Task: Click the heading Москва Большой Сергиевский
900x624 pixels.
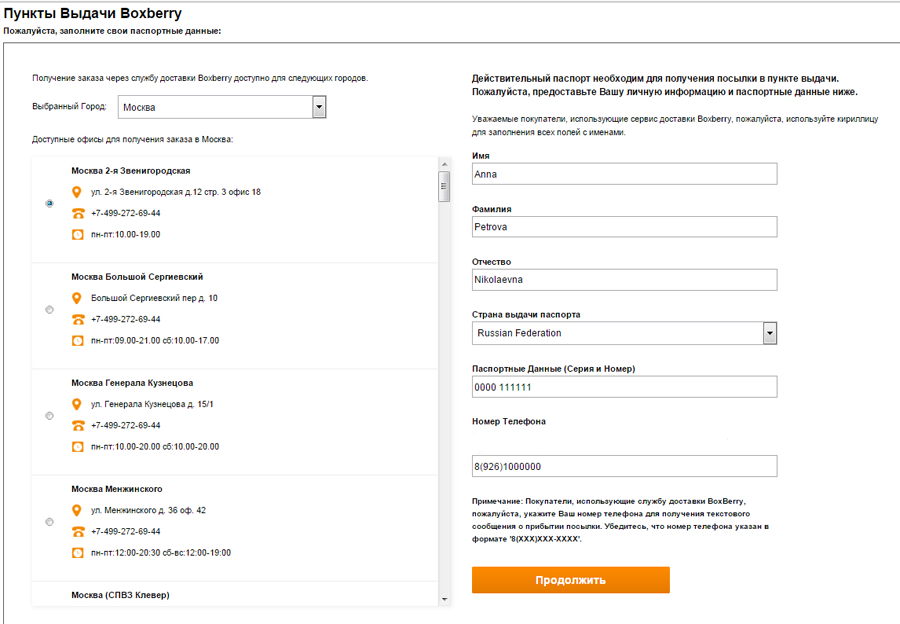Action: point(137,277)
